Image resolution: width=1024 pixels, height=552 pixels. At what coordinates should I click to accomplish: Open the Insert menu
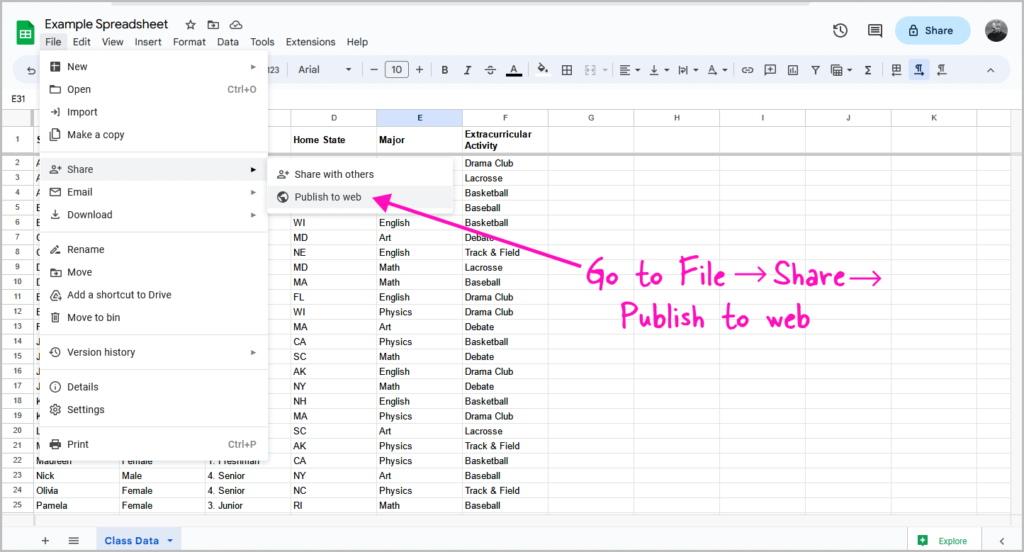click(148, 42)
